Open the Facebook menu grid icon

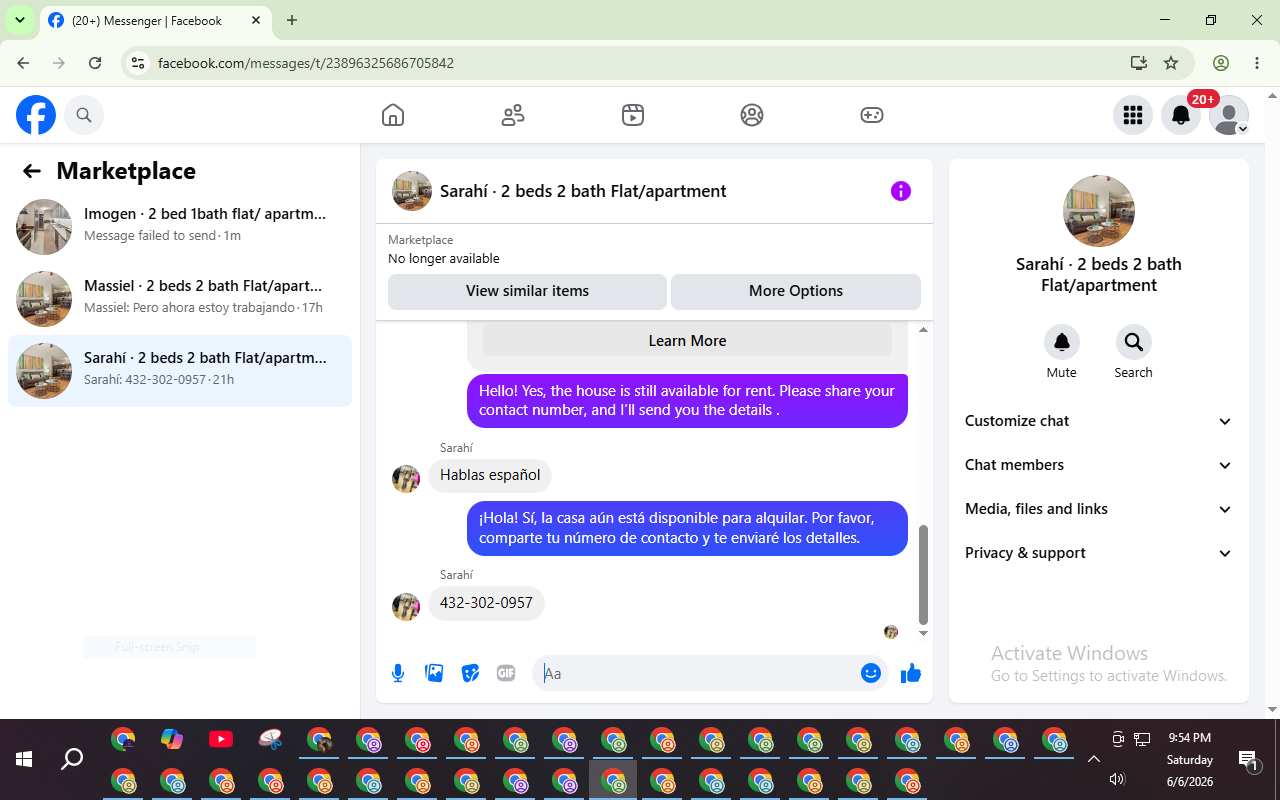pos(1133,115)
